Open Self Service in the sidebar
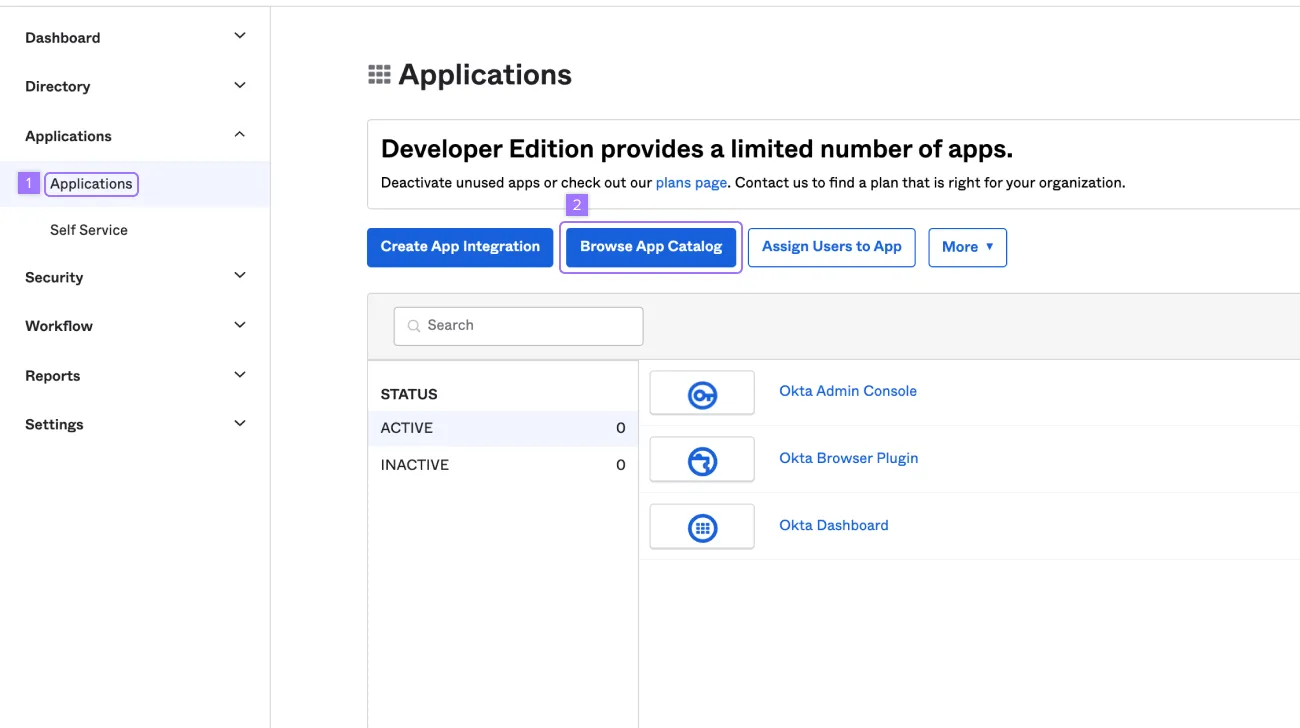 pos(88,229)
